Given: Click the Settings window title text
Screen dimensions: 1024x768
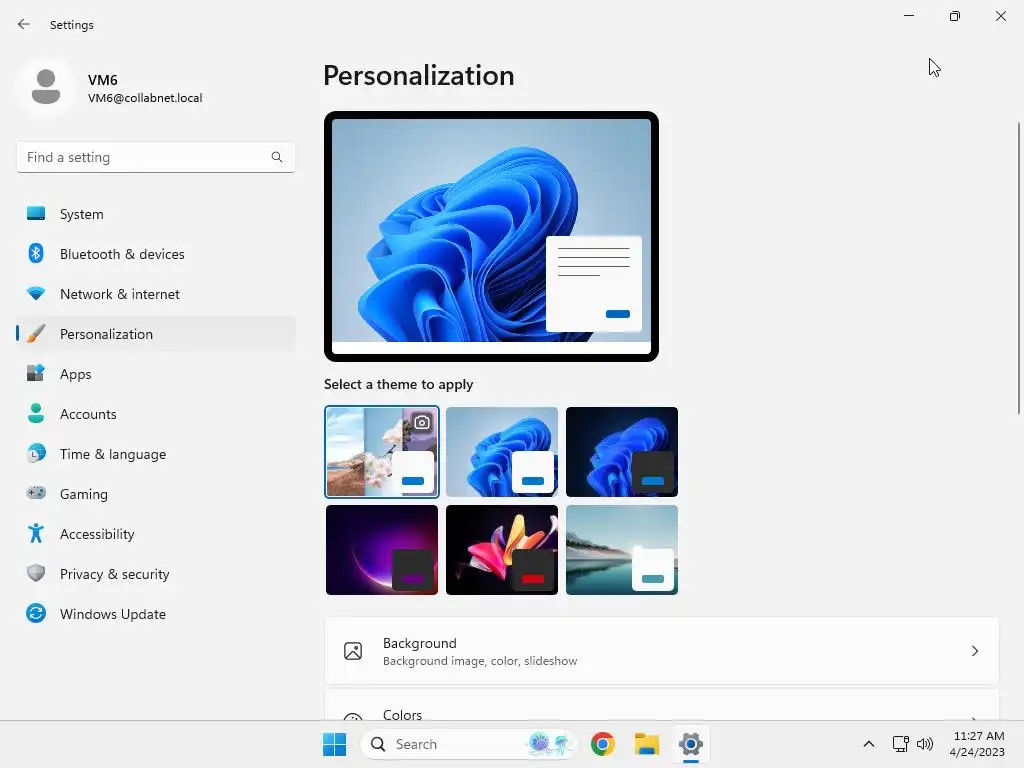Looking at the screenshot, I should 72,25.
